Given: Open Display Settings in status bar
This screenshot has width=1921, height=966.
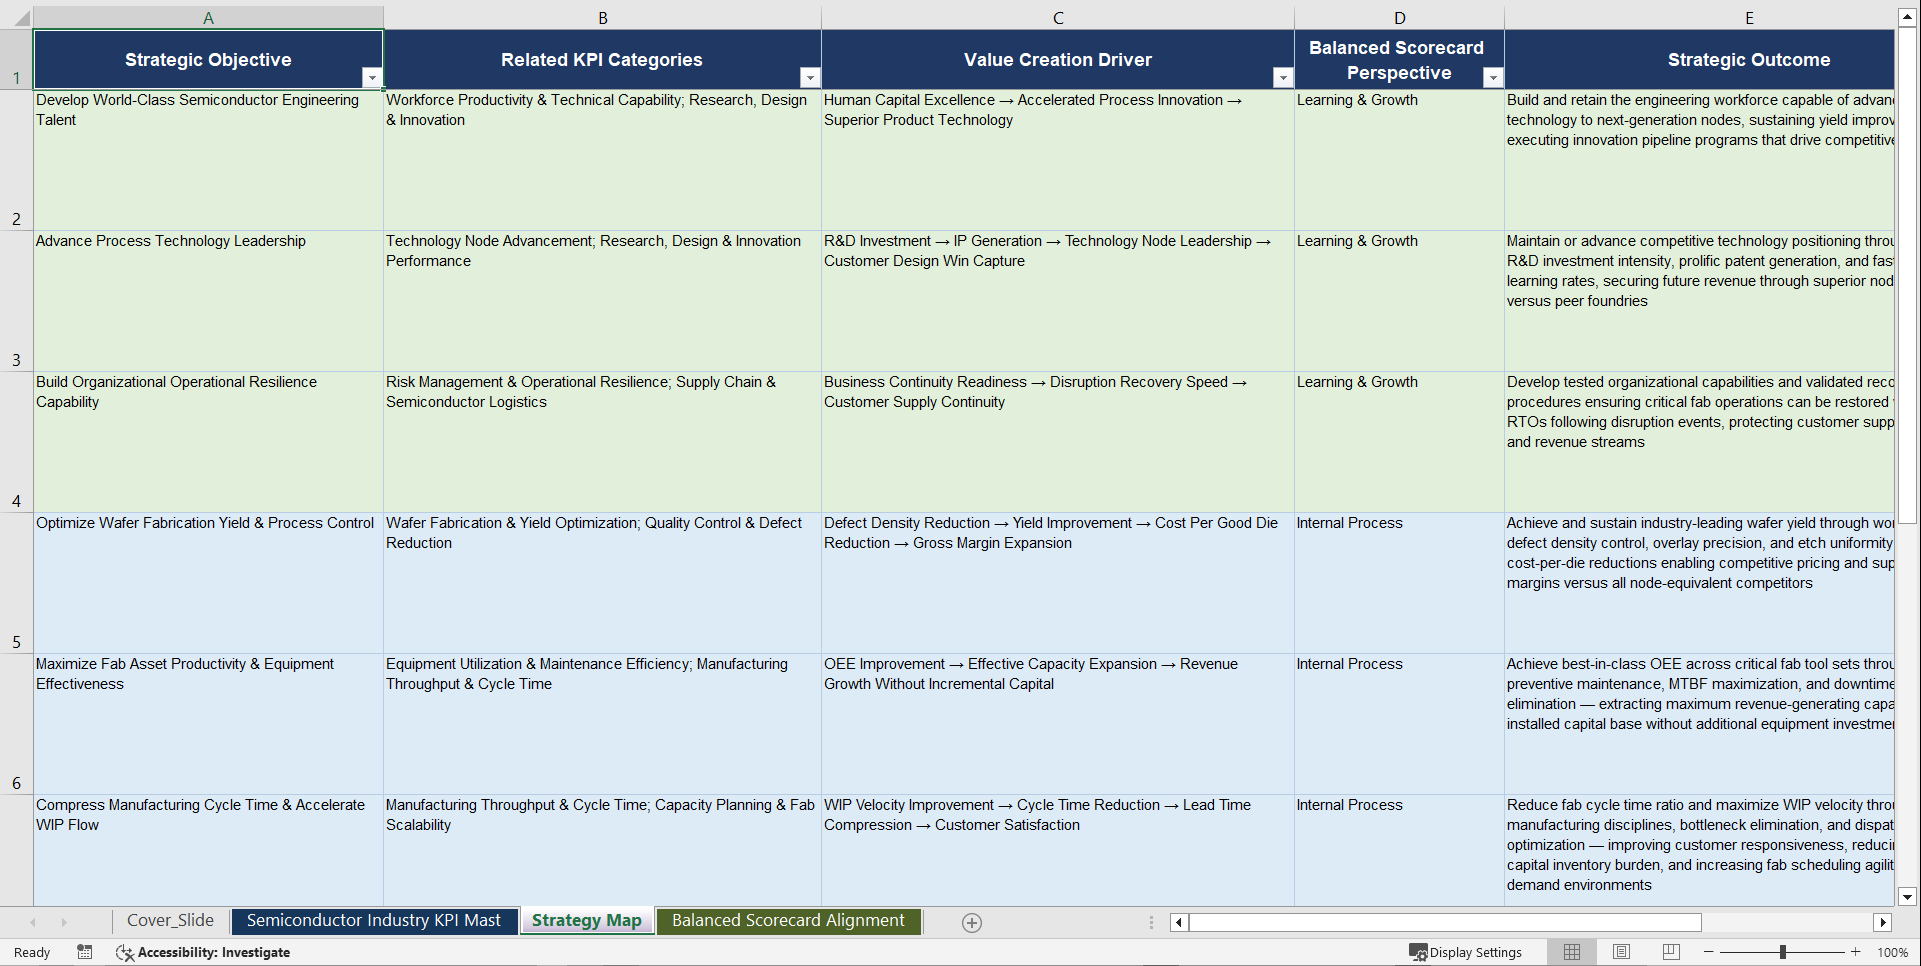Looking at the screenshot, I should (x=1466, y=952).
